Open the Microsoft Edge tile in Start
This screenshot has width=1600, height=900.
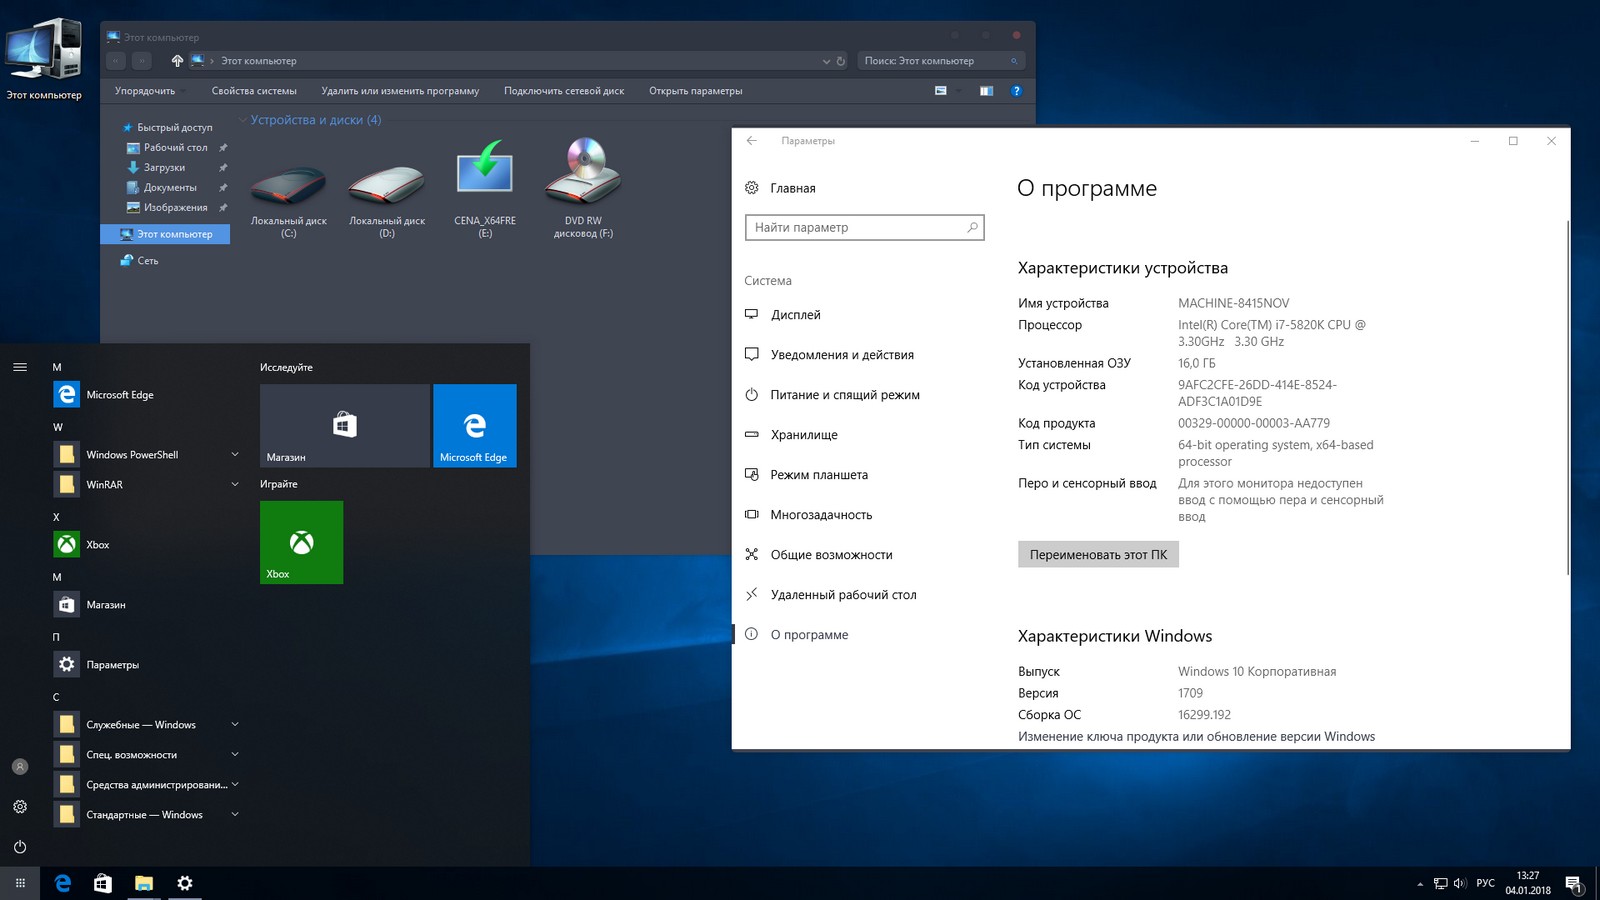[474, 425]
